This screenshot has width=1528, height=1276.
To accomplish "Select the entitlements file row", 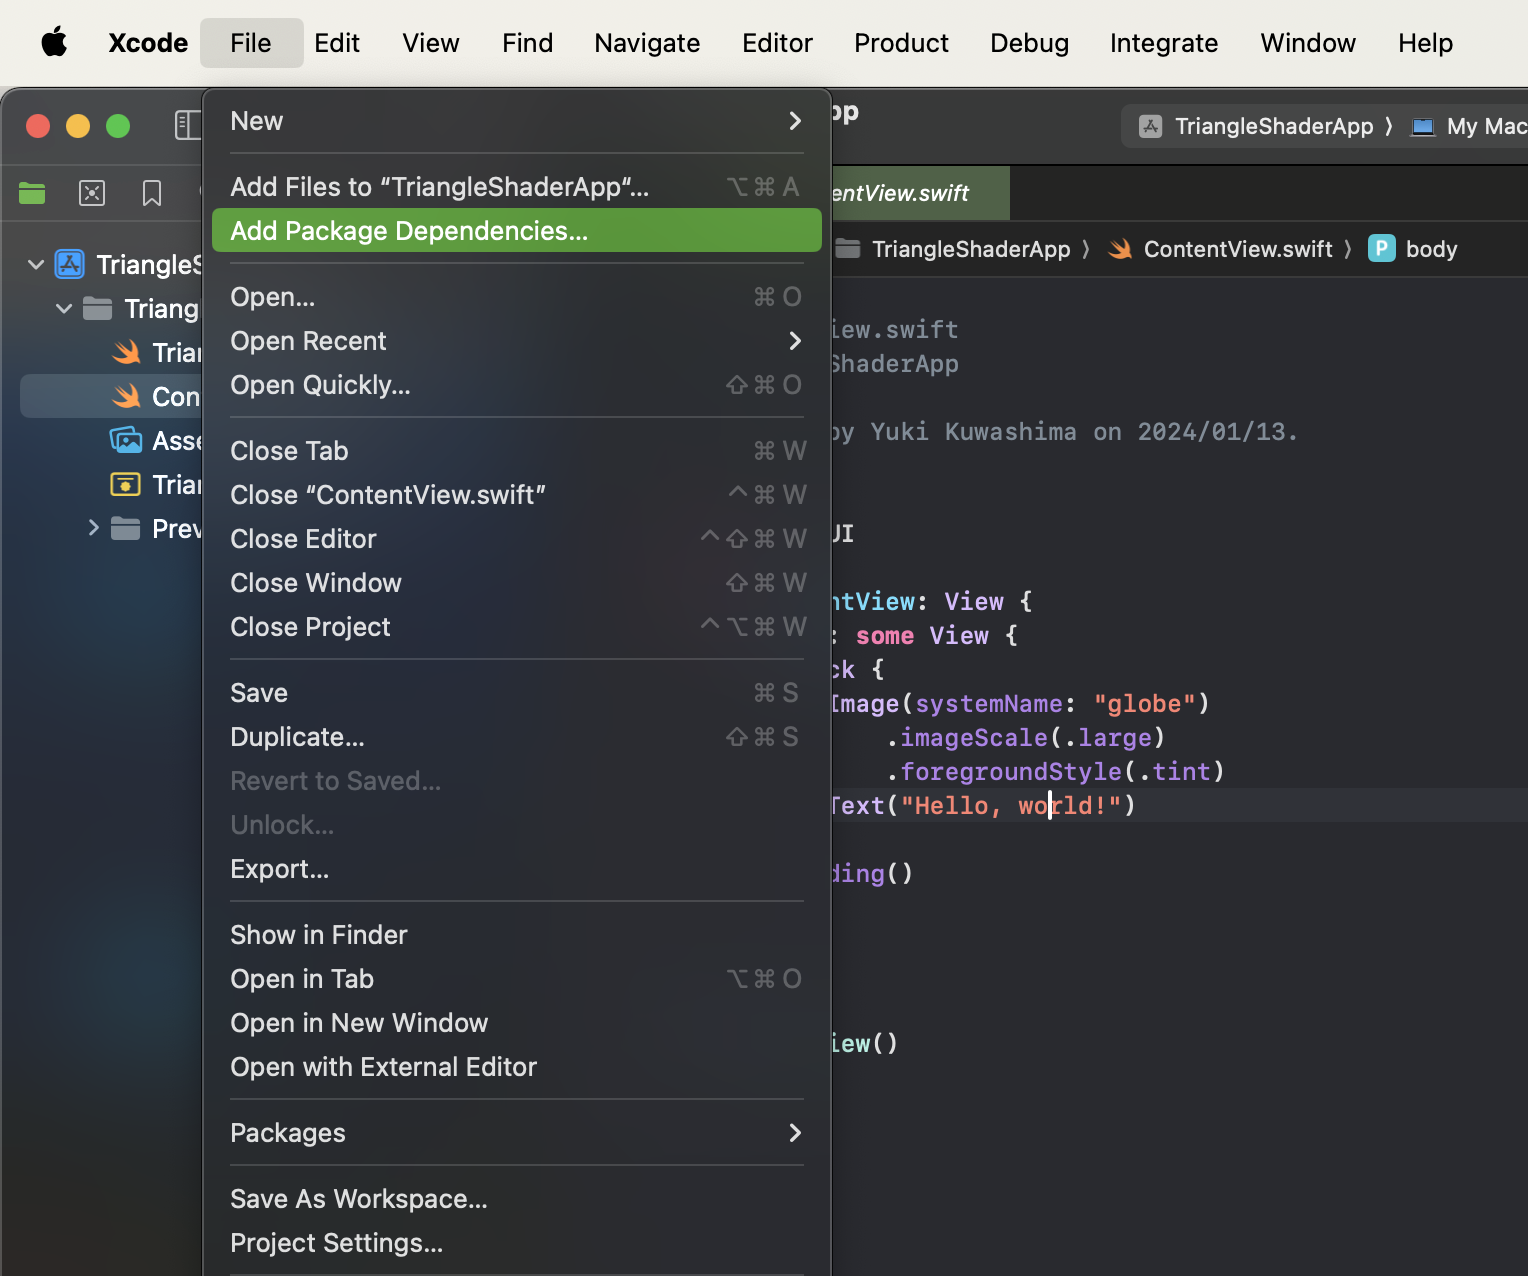I will pyautogui.click(x=111, y=485).
